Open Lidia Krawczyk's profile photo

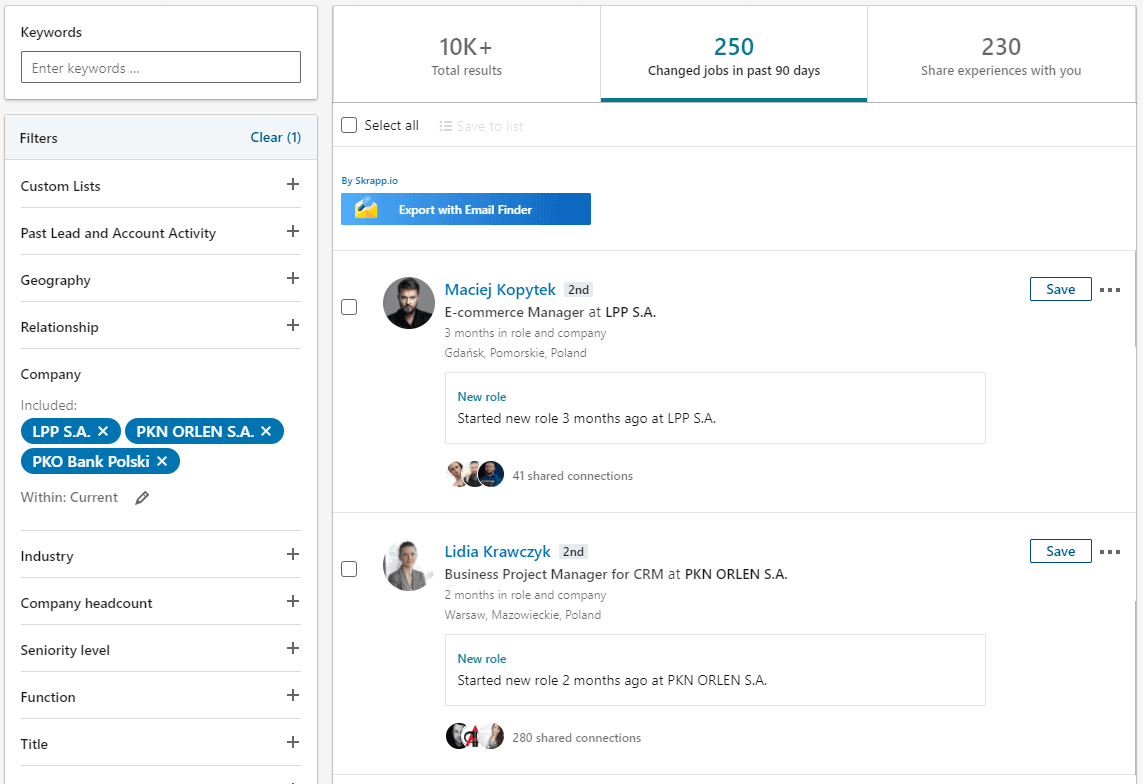pos(409,565)
